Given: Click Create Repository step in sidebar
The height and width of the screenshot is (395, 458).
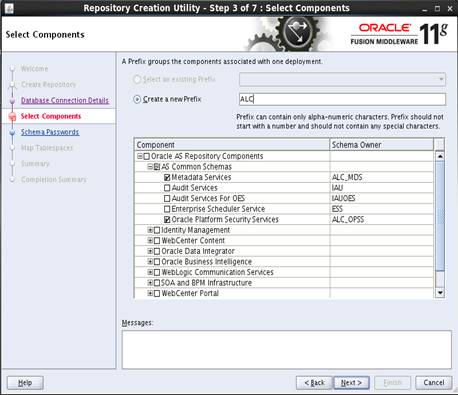Looking at the screenshot, I should point(49,85).
